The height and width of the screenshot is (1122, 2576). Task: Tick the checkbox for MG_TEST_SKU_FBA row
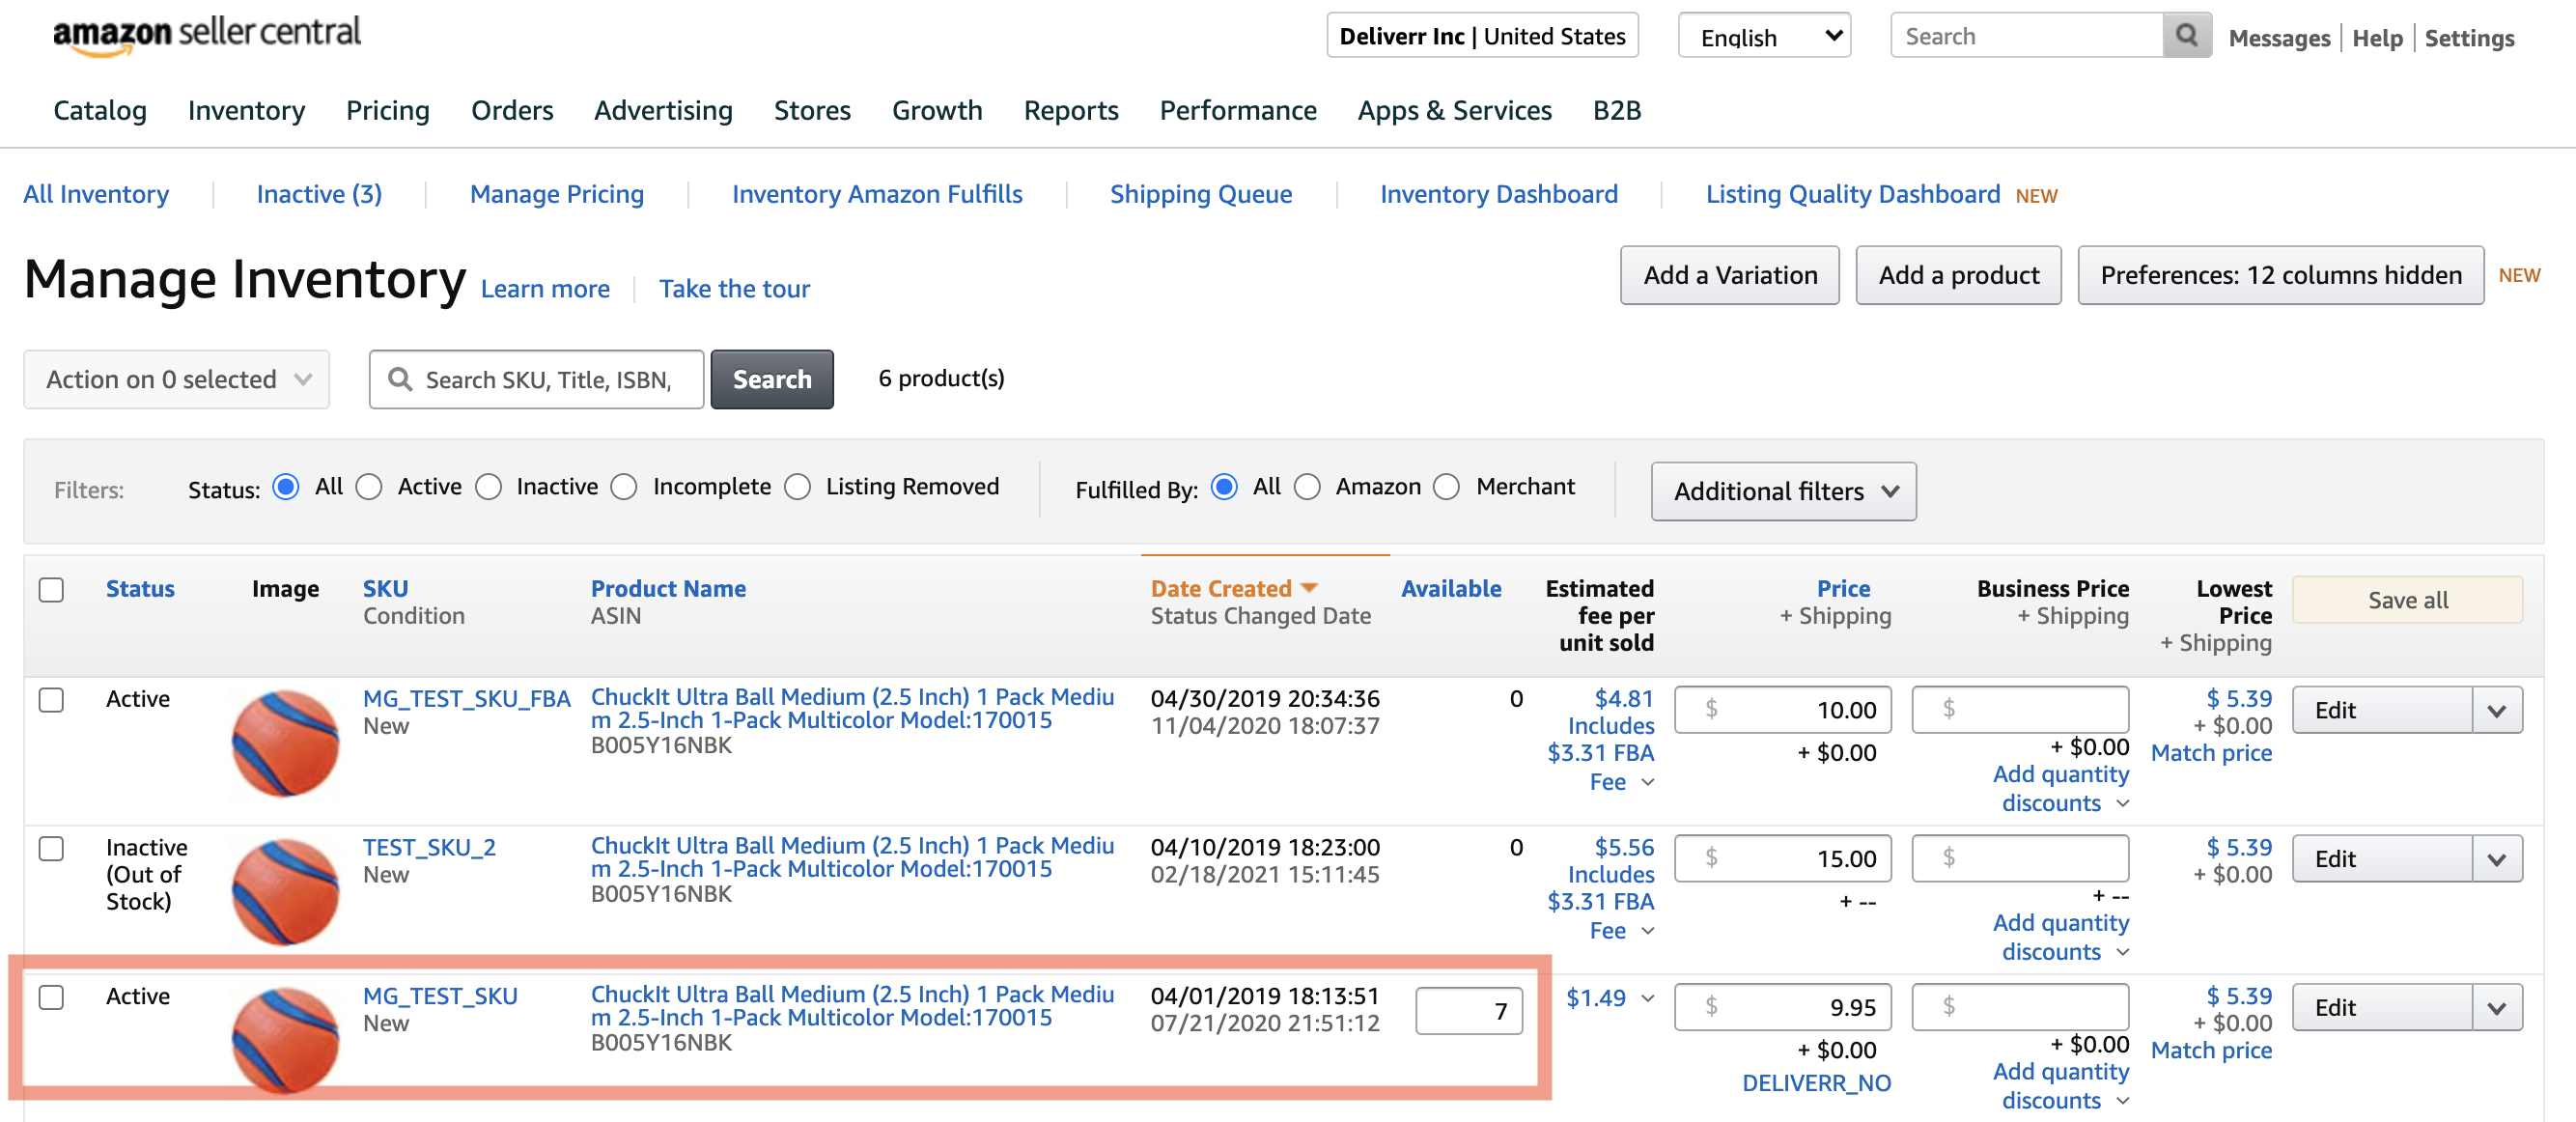point(51,699)
